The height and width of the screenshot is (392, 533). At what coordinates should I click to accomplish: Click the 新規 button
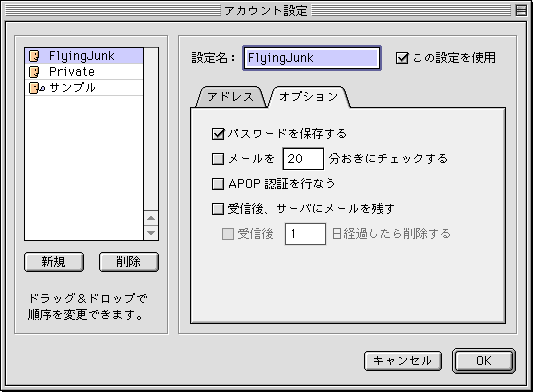pos(54,262)
